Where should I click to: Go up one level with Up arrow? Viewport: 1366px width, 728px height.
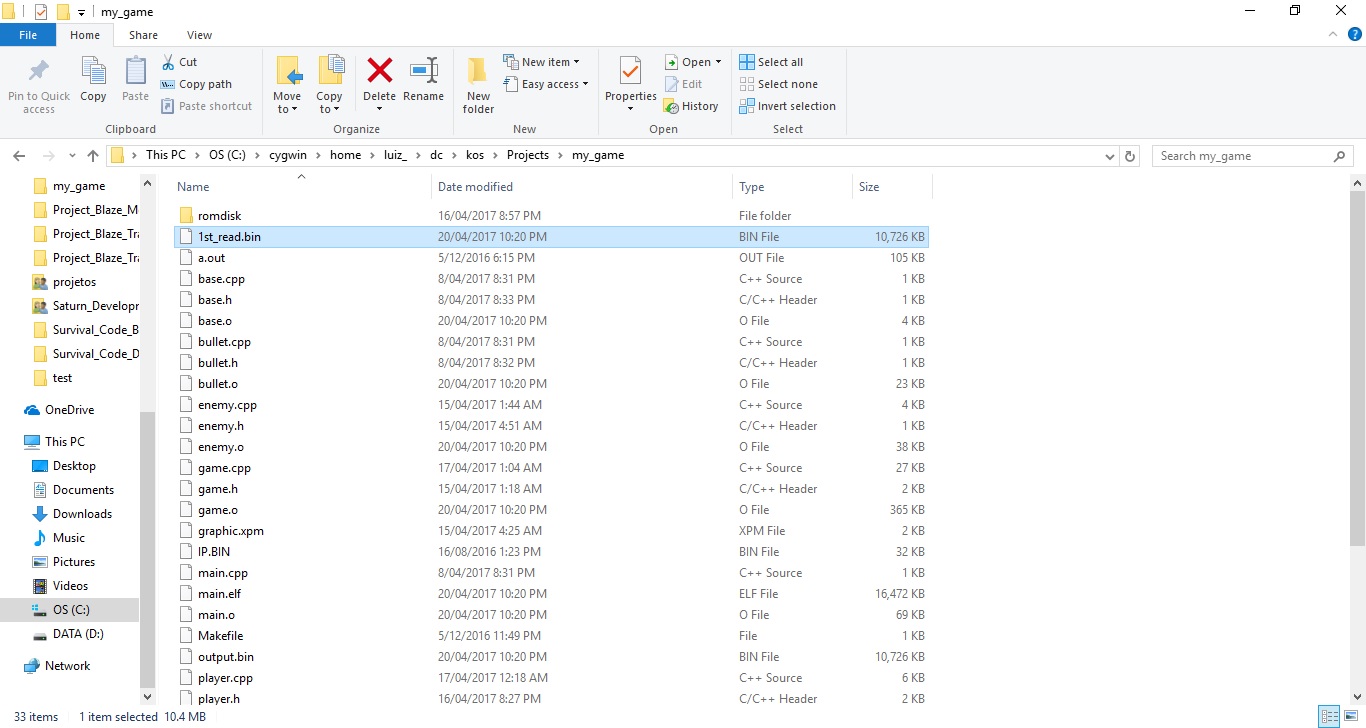click(93, 156)
